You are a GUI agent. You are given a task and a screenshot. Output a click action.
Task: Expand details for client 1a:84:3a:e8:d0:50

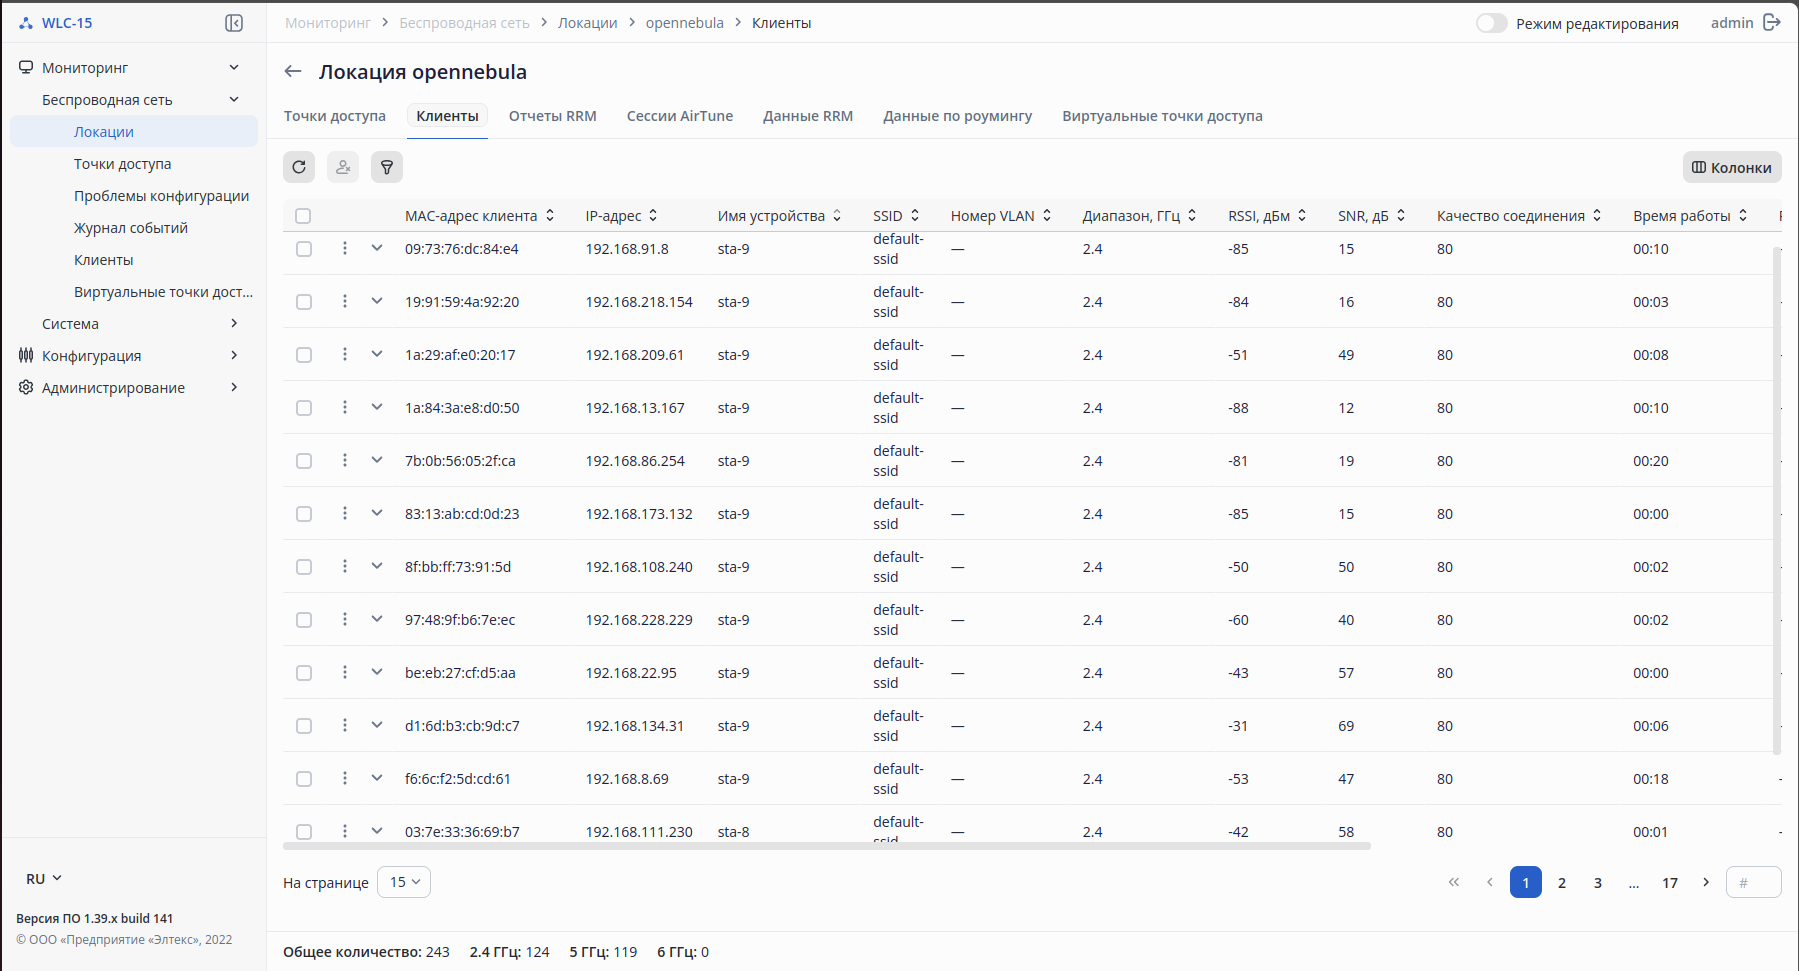377,407
